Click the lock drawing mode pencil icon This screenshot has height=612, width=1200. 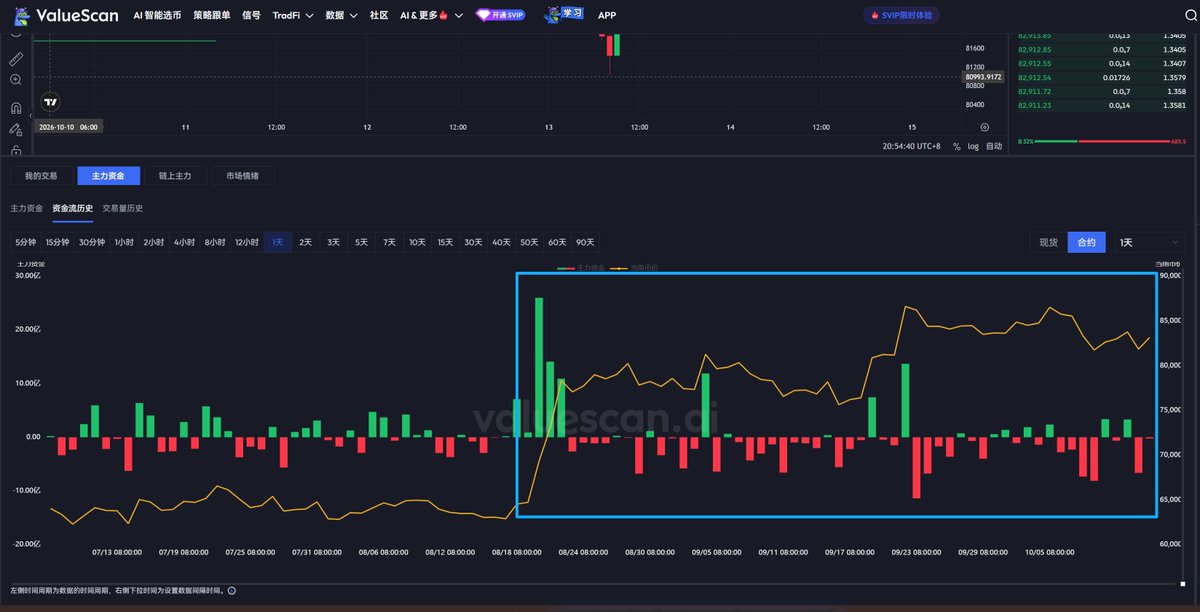[16, 129]
